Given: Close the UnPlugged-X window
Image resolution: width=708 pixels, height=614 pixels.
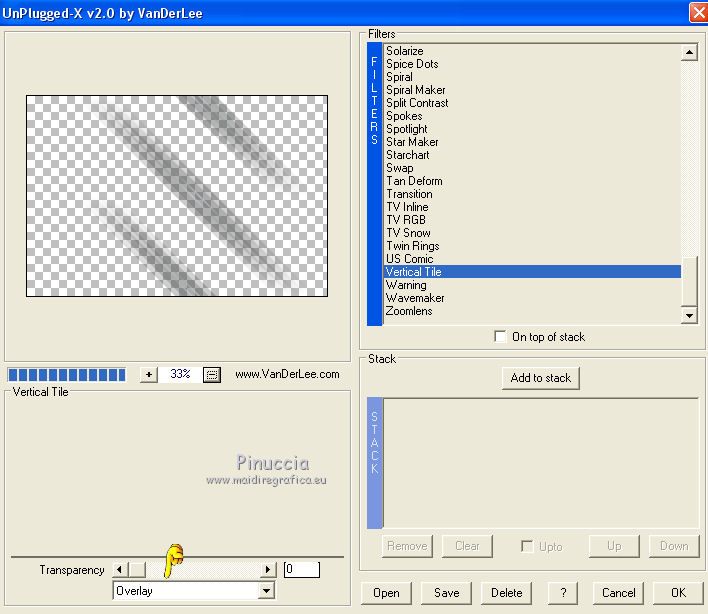Looking at the screenshot, I should [698, 13].
